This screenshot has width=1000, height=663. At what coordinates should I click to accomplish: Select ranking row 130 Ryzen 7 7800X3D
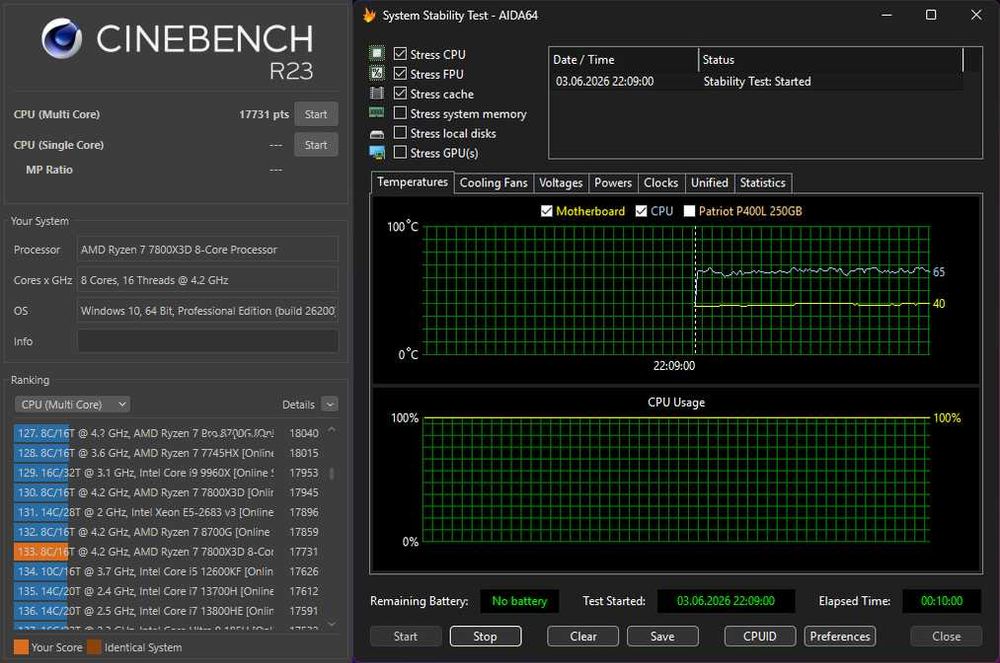[167, 492]
